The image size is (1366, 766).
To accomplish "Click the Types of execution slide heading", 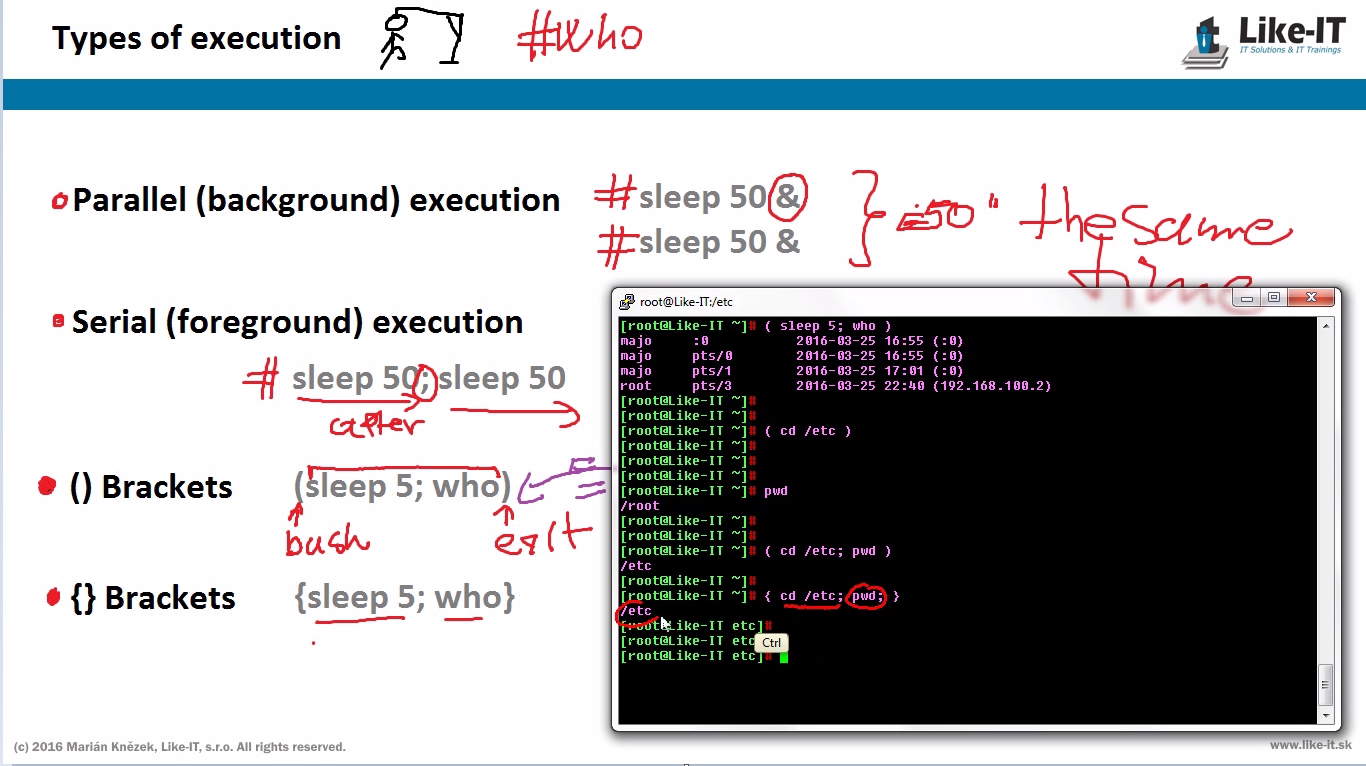I will (197, 38).
